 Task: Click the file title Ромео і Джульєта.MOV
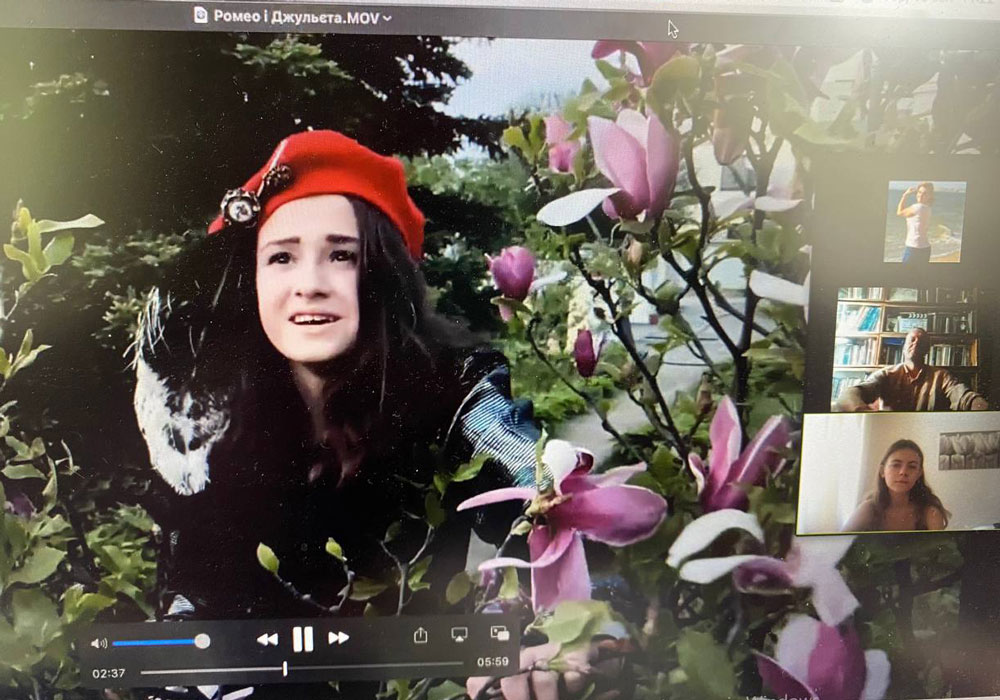pos(297,17)
